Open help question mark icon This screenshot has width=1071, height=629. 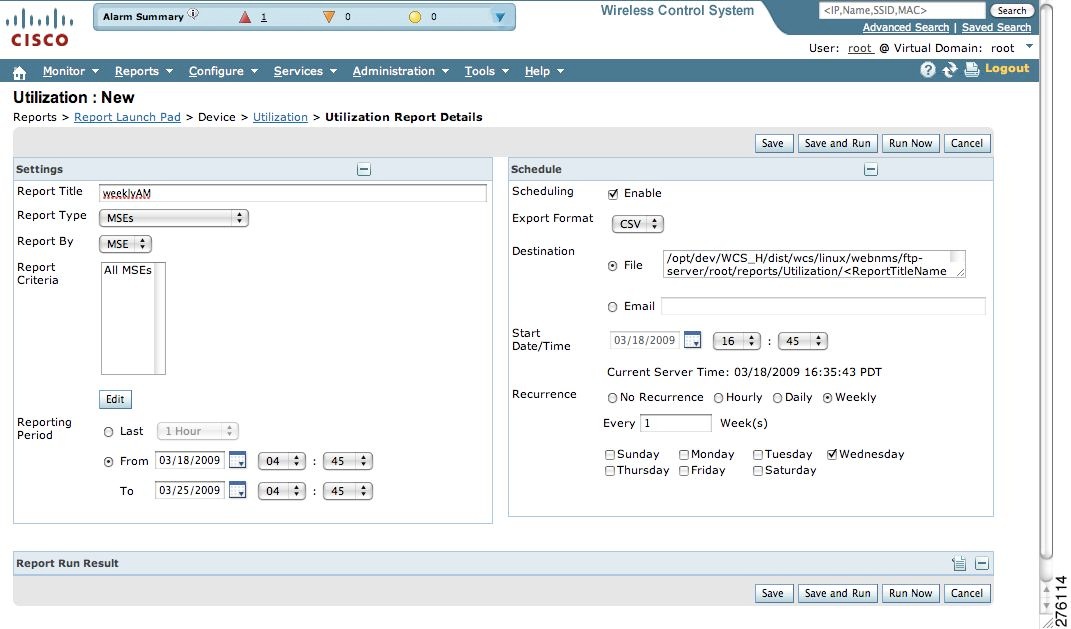927,70
